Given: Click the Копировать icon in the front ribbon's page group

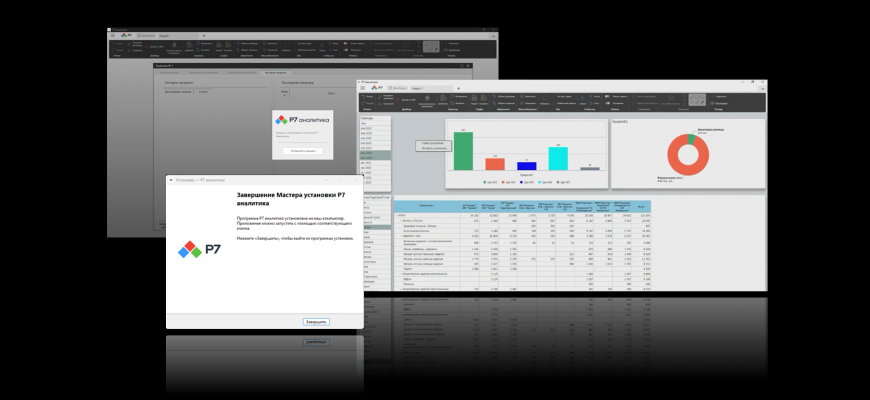Looking at the screenshot, I should [452, 97].
